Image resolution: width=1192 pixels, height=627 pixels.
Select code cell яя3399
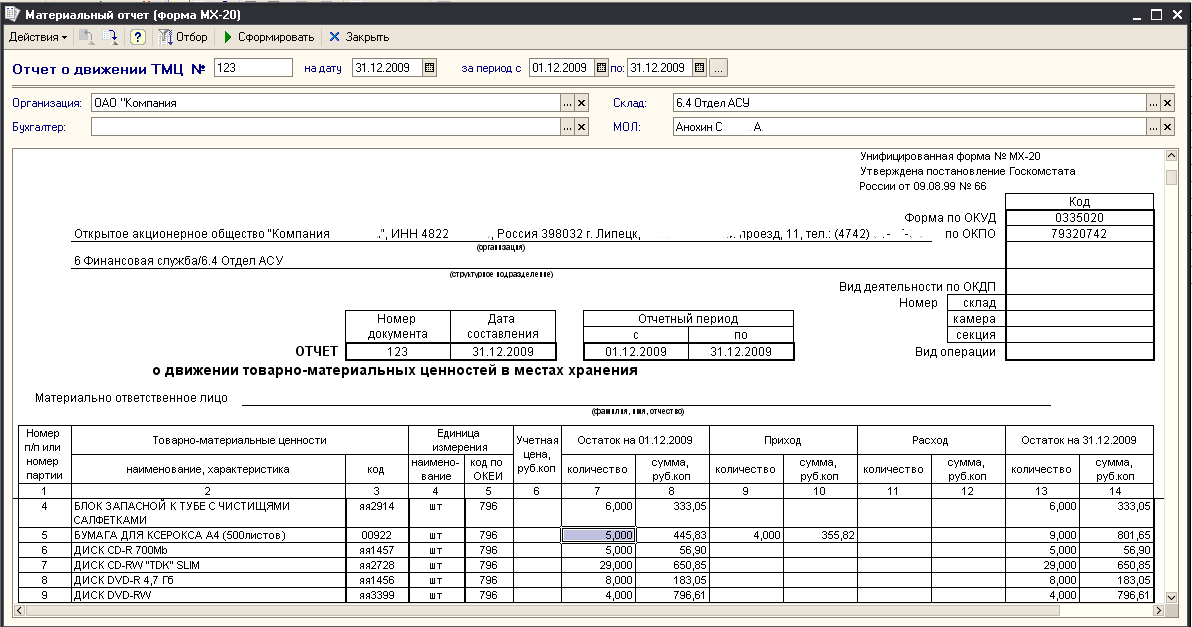coord(377,595)
